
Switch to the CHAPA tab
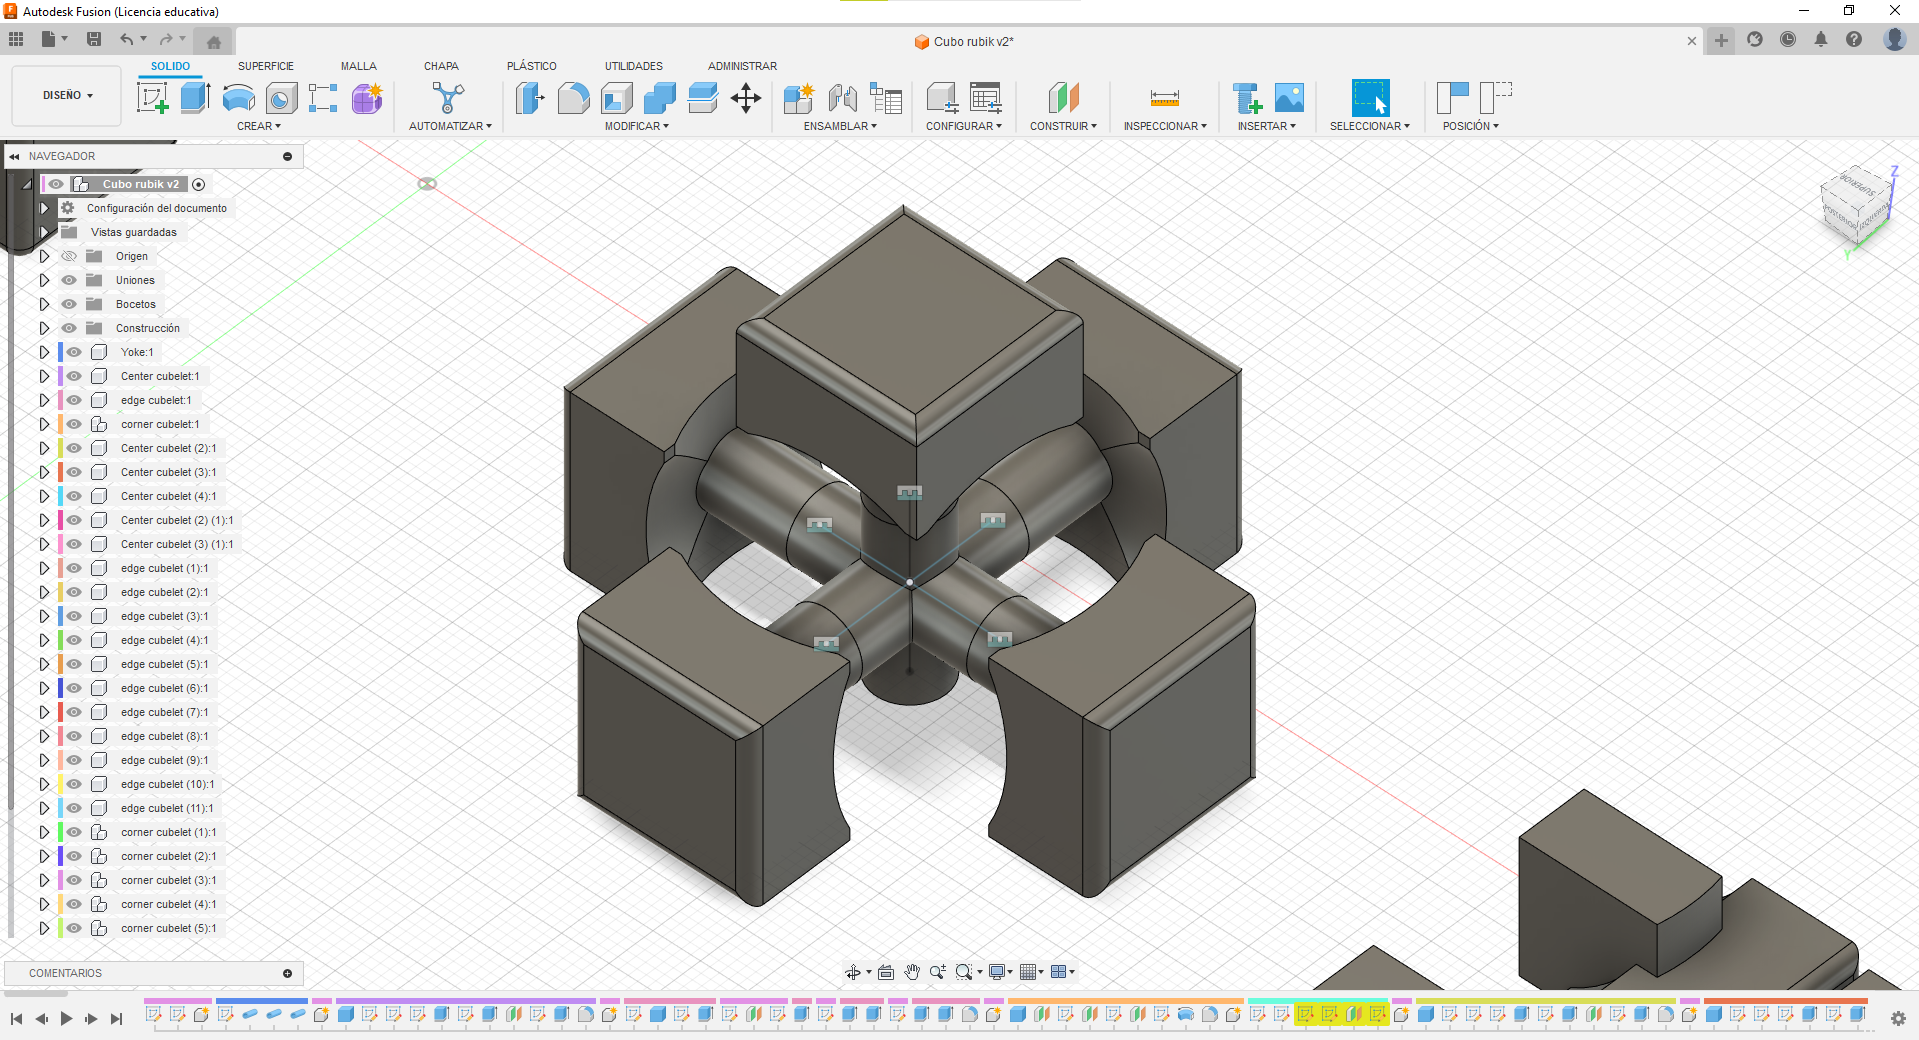point(441,66)
